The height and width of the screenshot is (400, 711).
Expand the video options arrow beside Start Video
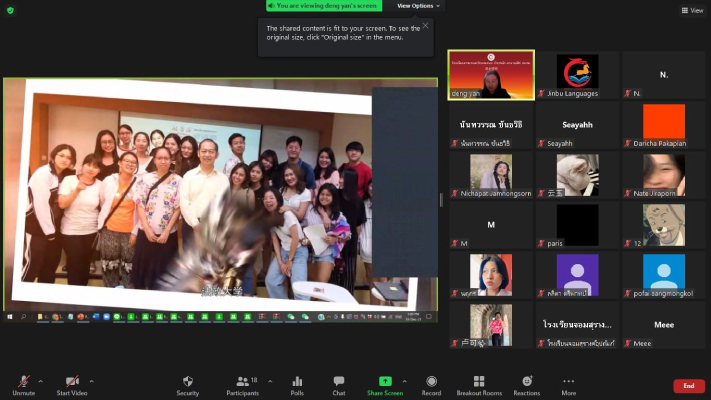coord(92,381)
